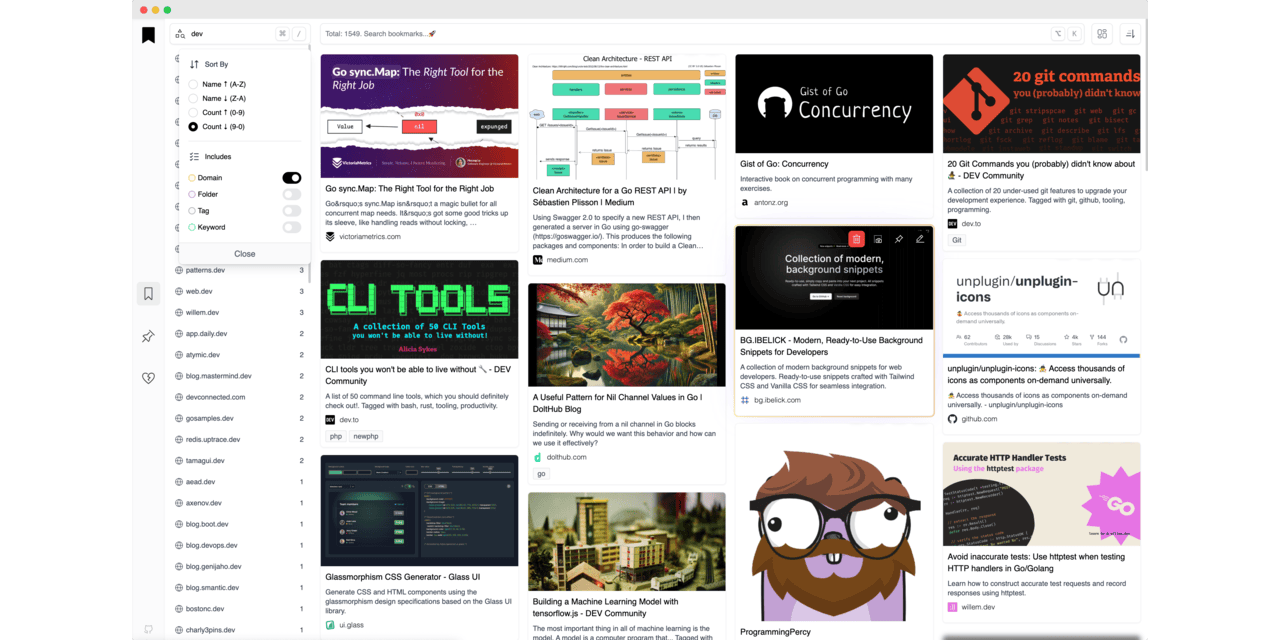Click the red trash icon on BG.IBELICK card
This screenshot has width=1280, height=640.
(856, 239)
